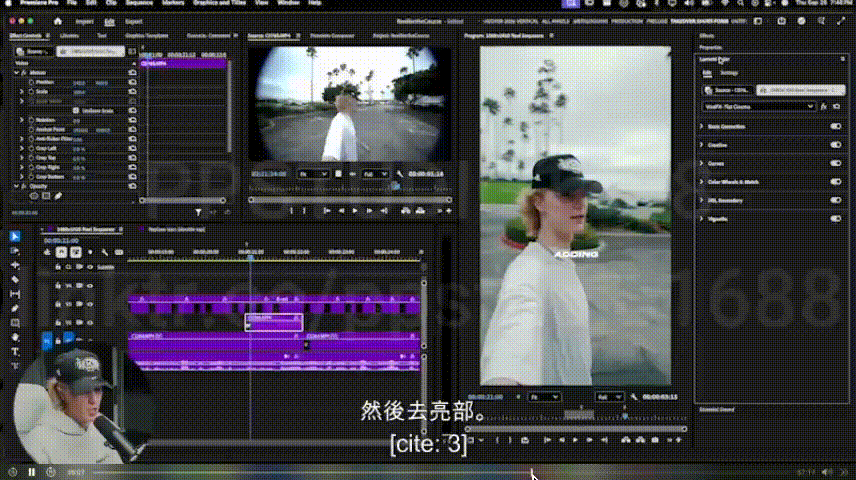The width and height of the screenshot is (856, 480).
Task: Expand the Curves section
Action: pyautogui.click(x=702, y=163)
